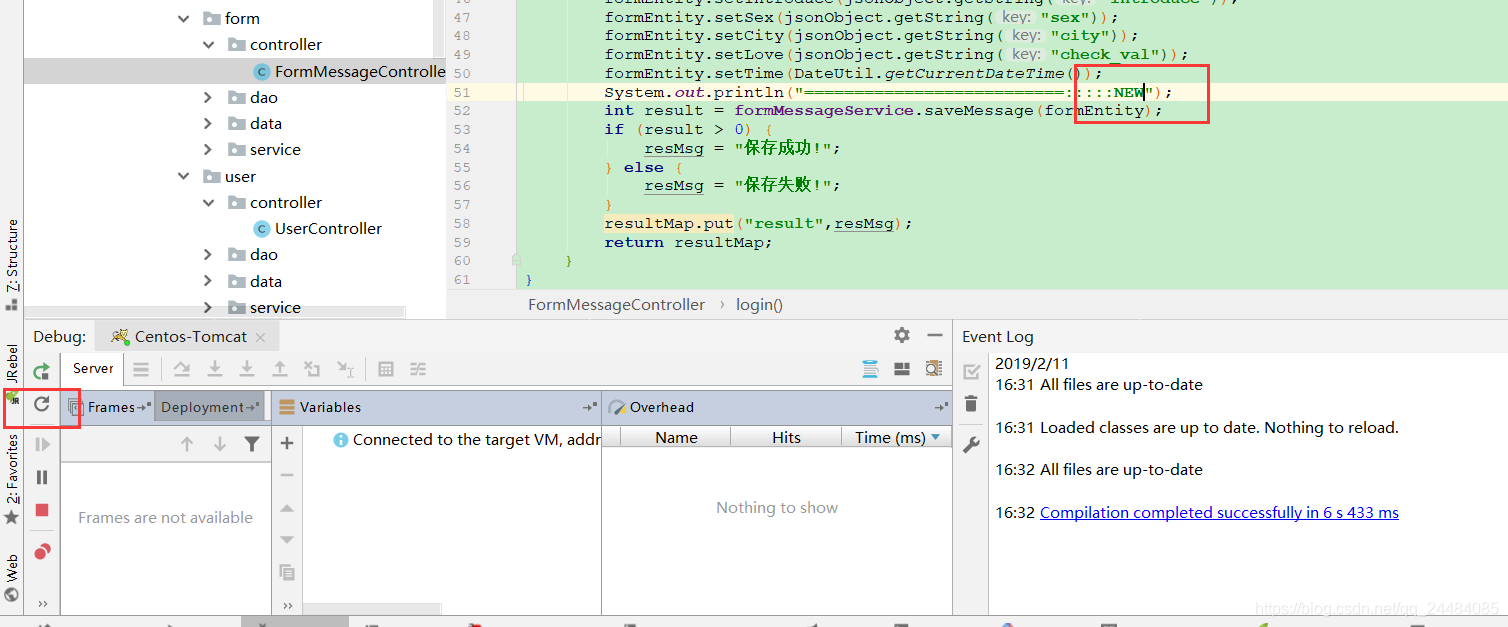Collapse the form package folder
This screenshot has width=1508, height=627.
point(183,18)
